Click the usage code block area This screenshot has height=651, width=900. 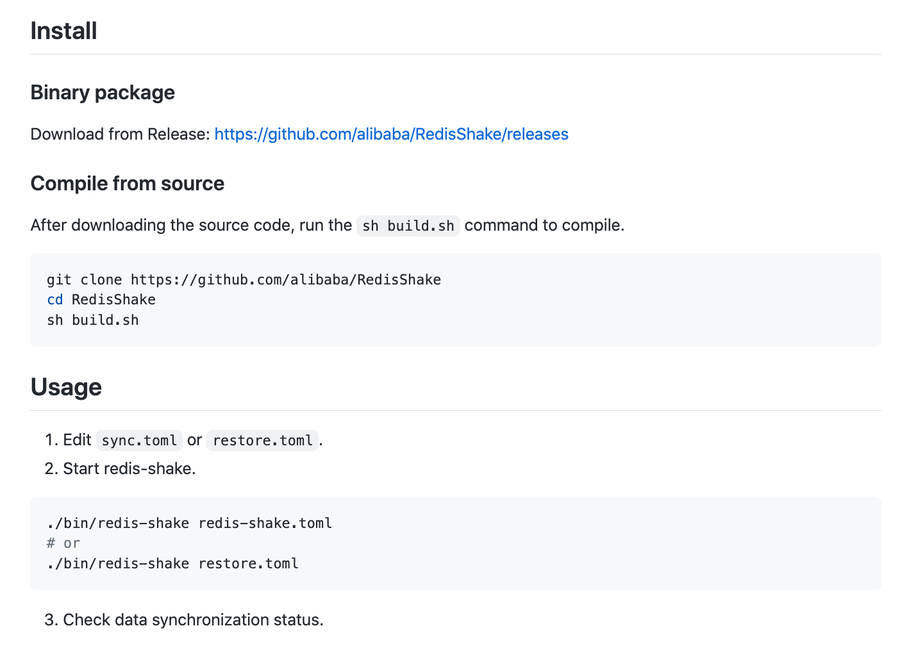(x=456, y=543)
